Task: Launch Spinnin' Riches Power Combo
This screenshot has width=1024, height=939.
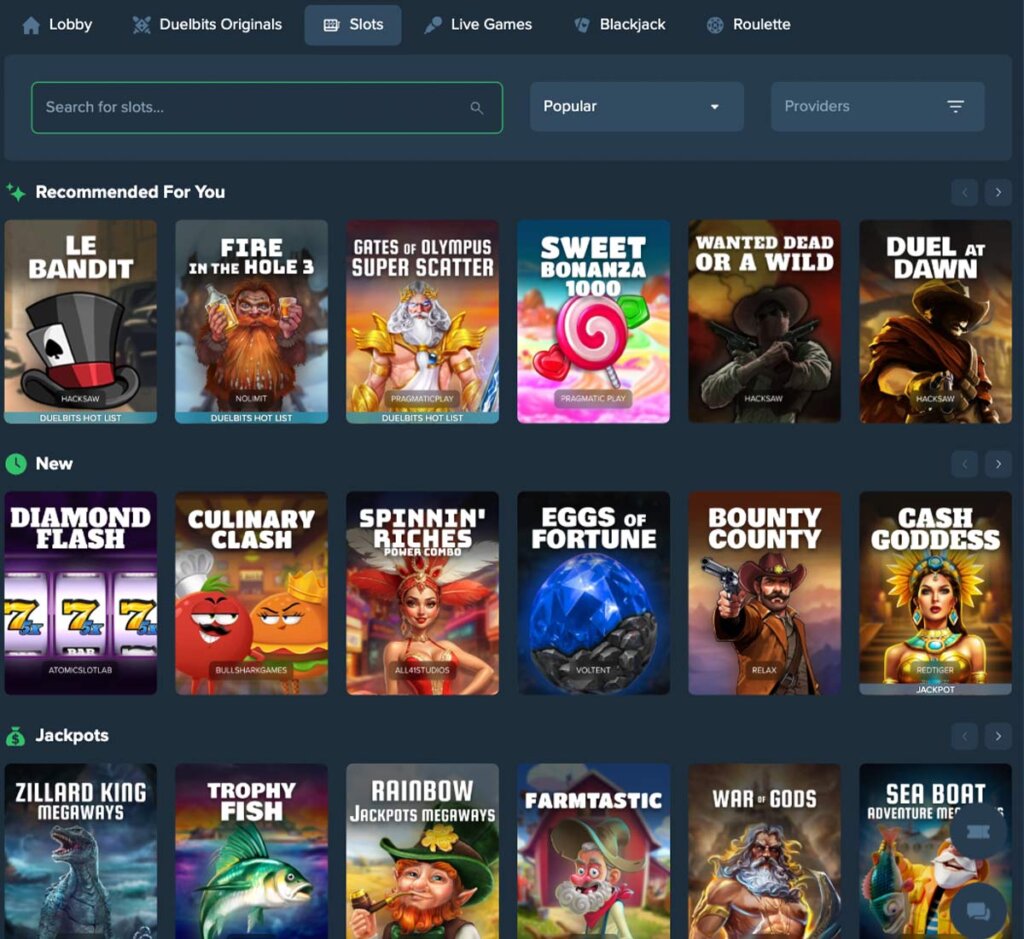Action: pyautogui.click(x=423, y=593)
